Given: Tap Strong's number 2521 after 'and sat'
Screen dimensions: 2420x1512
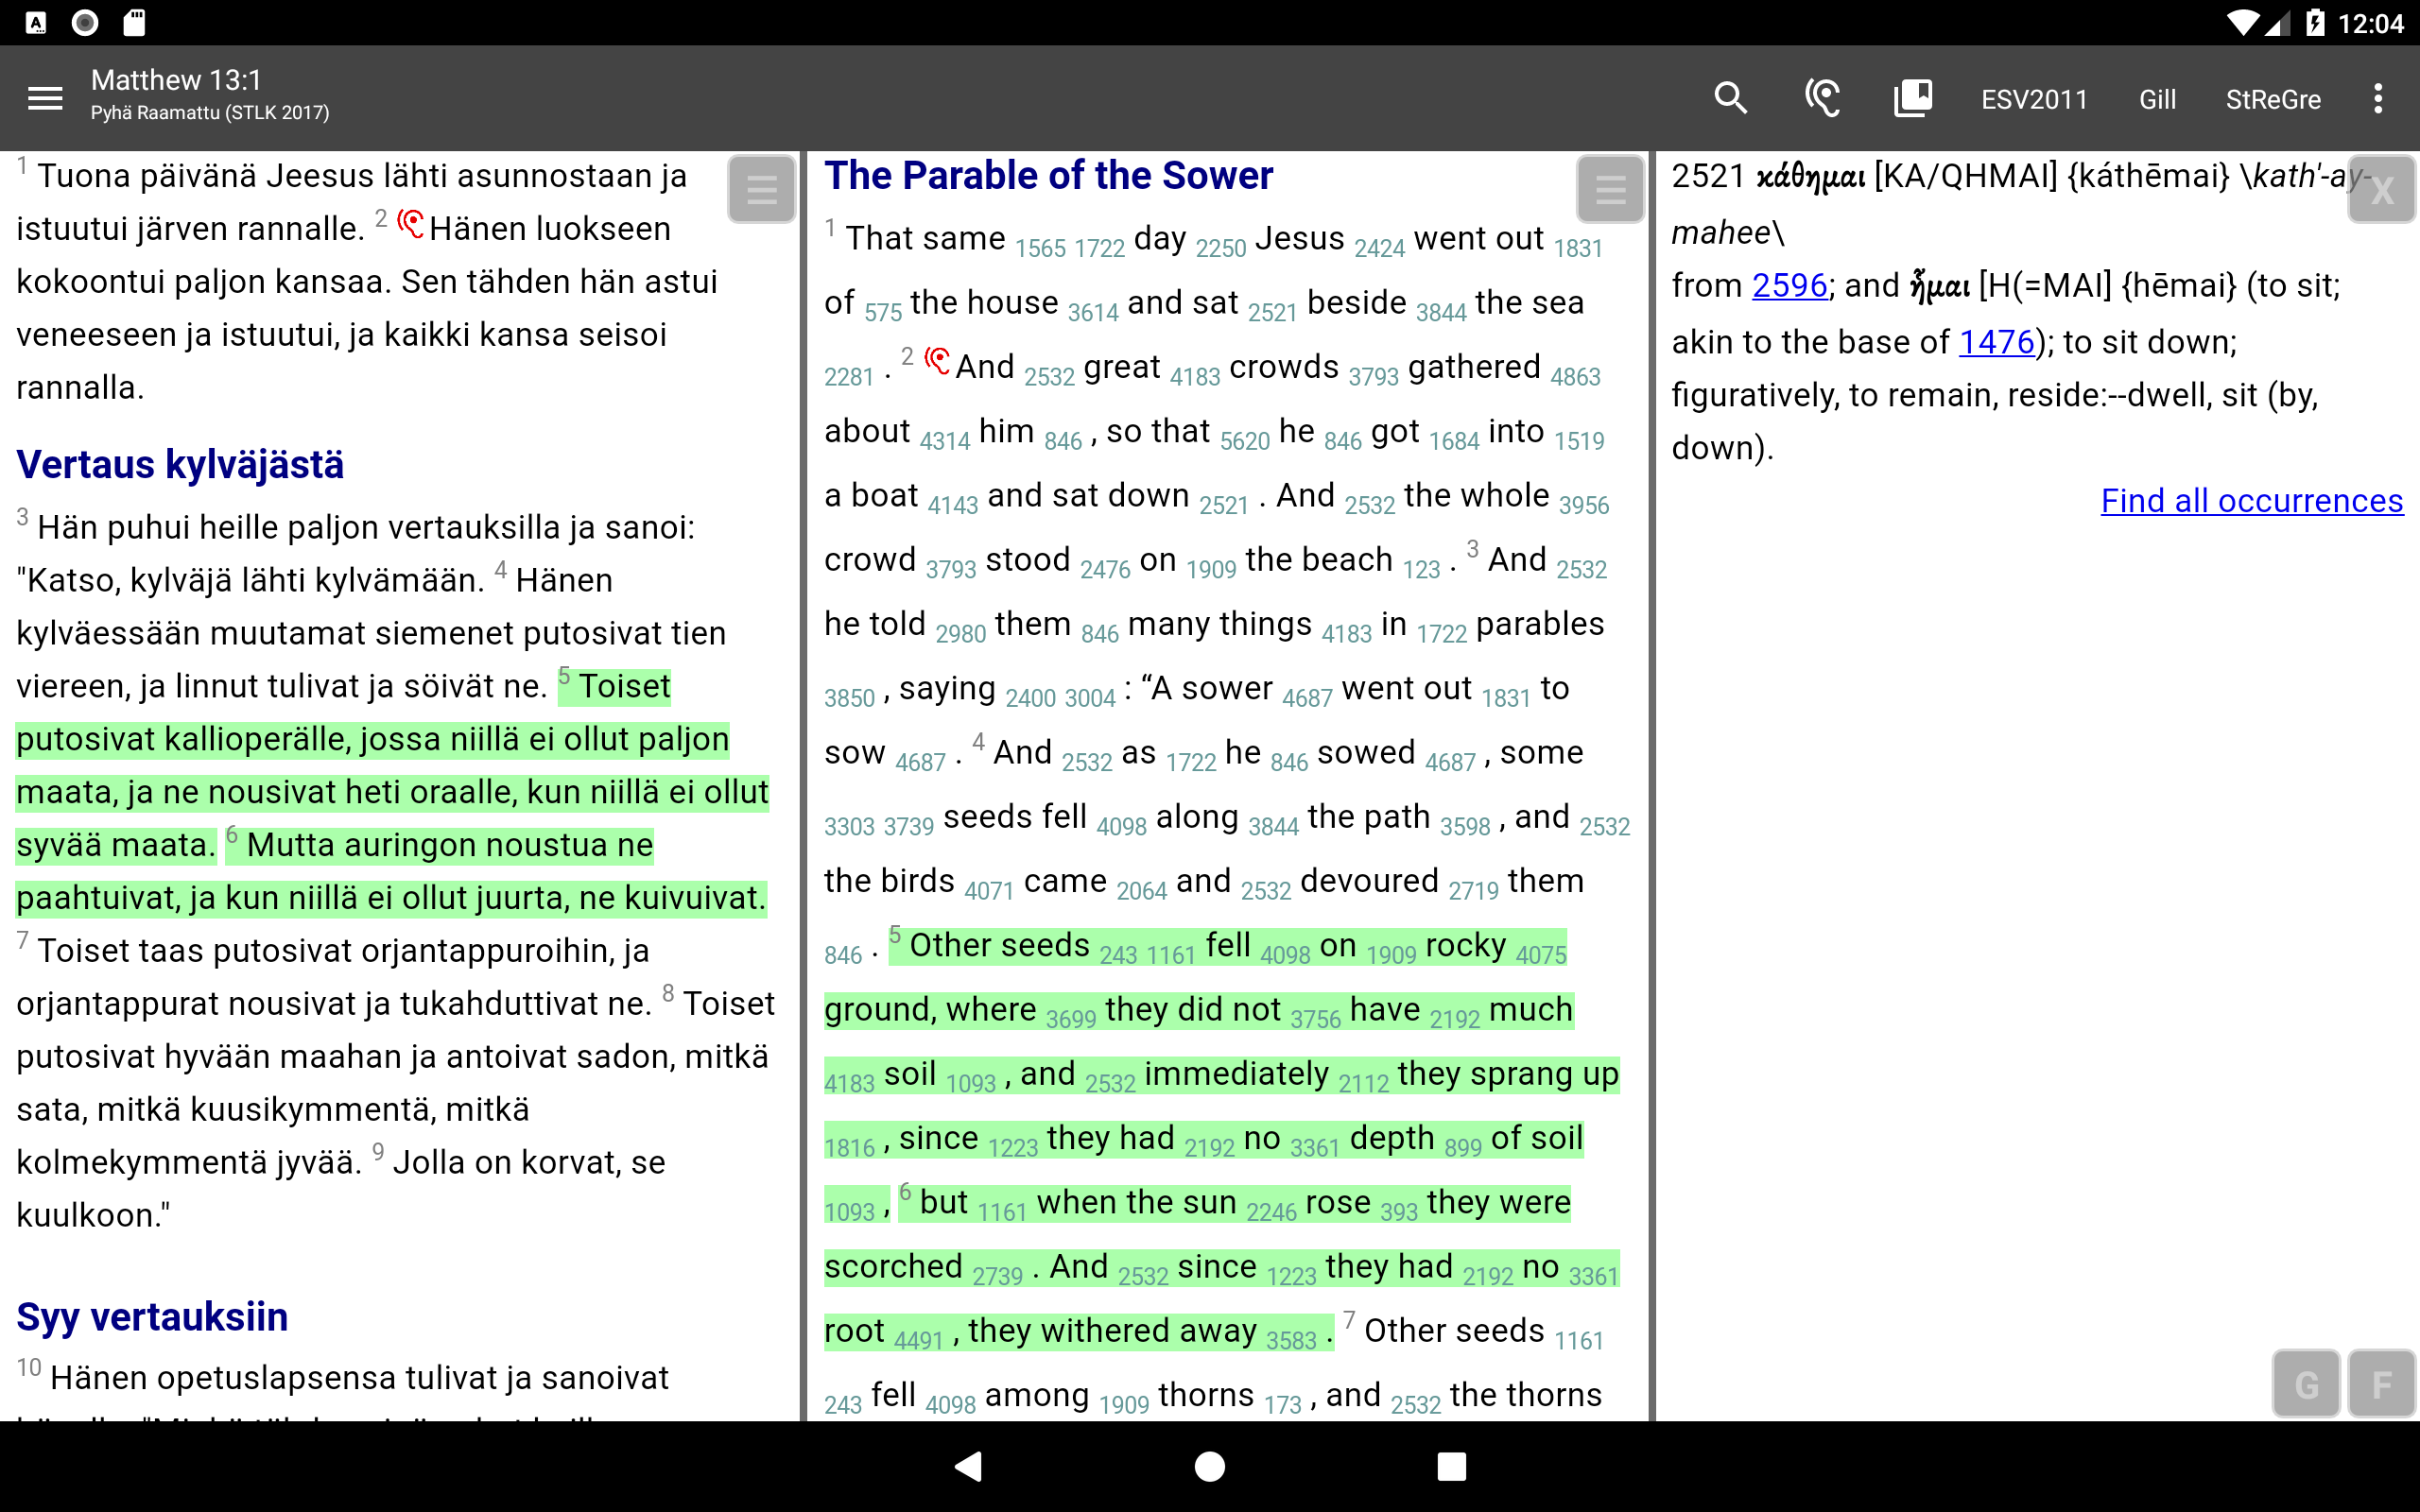Looking at the screenshot, I should [x=1272, y=313].
